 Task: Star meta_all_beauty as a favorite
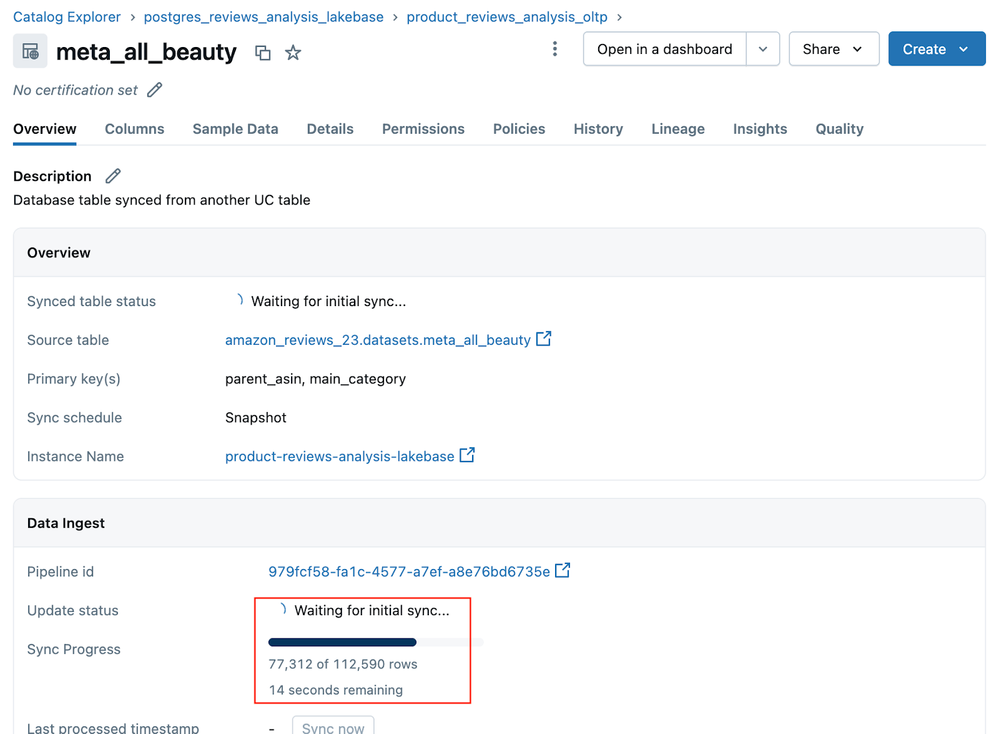pyautogui.click(x=293, y=53)
